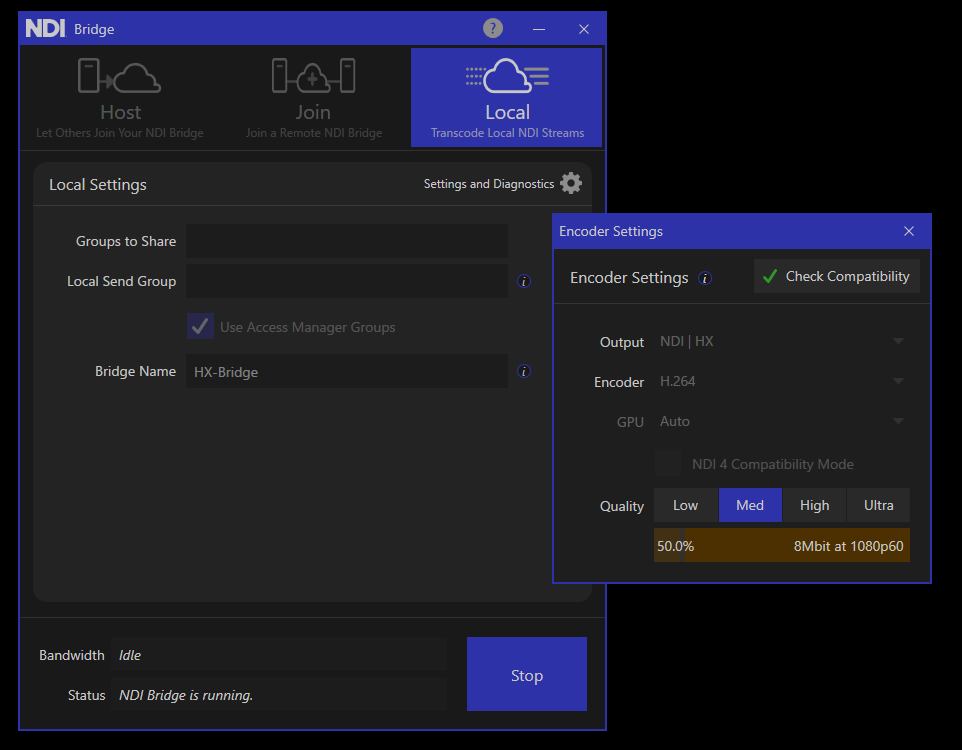Adjust the 50.0% quality slider
Viewport: 962px width, 750px height.
782,545
